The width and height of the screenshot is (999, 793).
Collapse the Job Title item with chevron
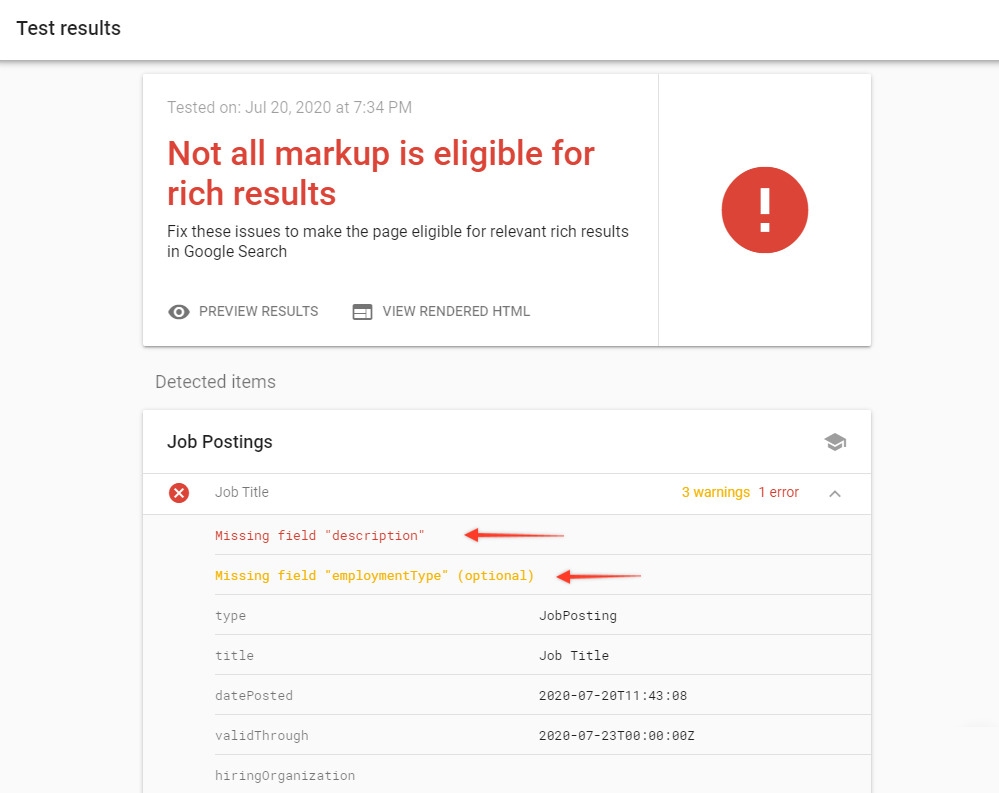click(x=835, y=493)
